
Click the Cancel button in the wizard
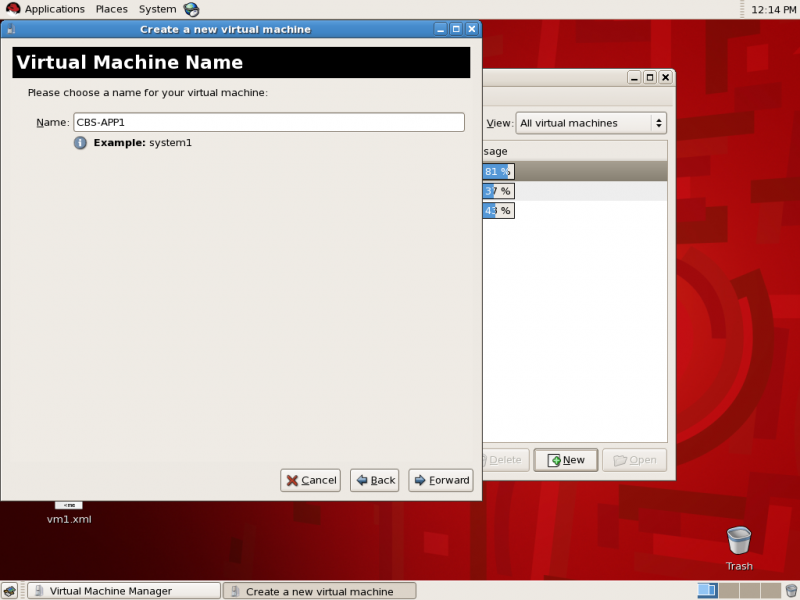pyautogui.click(x=310, y=480)
